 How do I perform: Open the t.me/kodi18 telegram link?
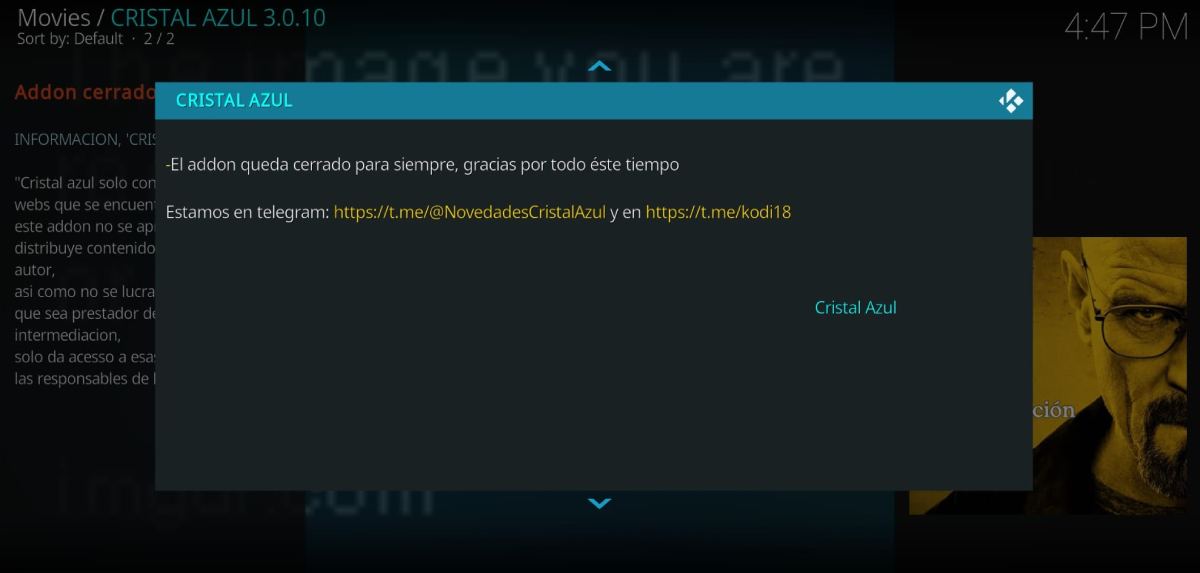(x=718, y=212)
